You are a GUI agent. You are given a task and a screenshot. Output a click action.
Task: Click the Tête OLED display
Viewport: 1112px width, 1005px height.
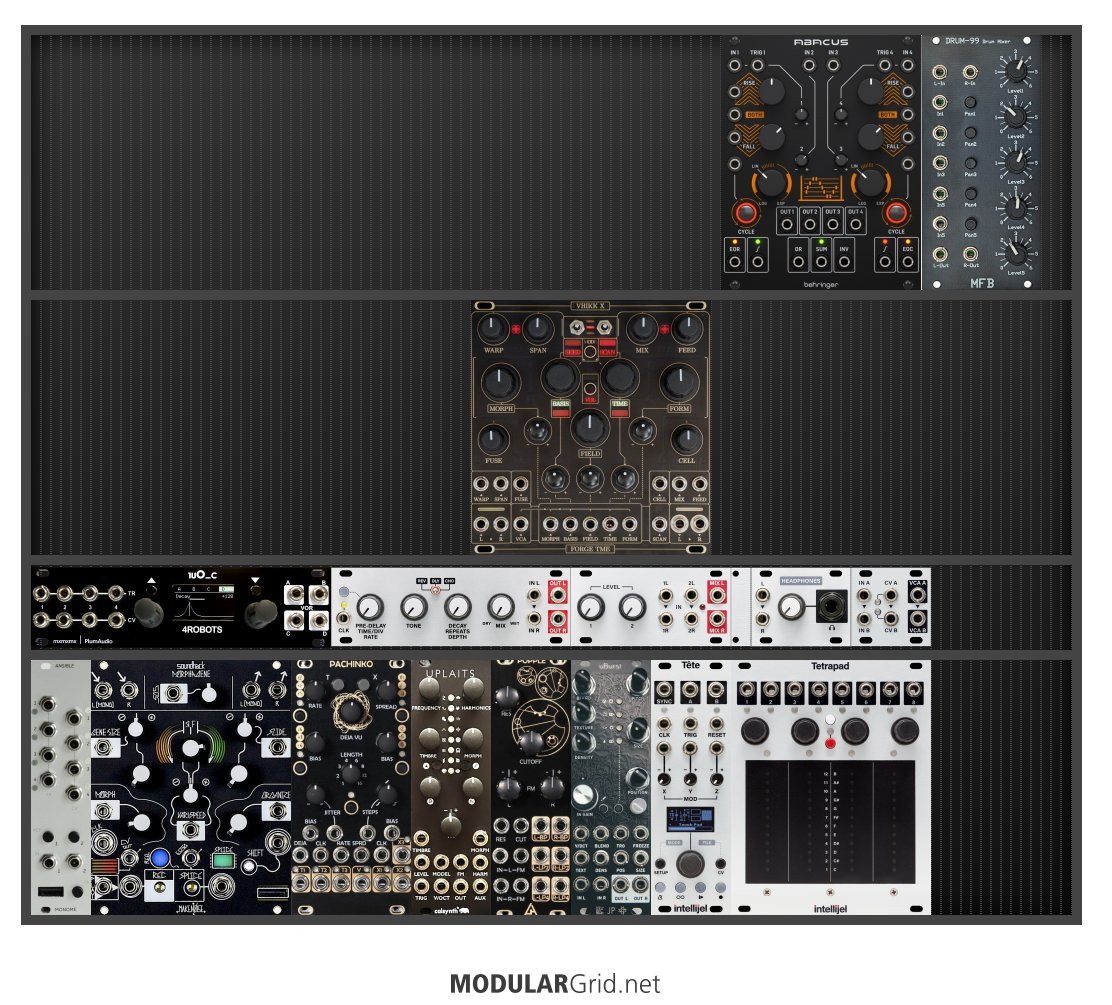click(690, 820)
